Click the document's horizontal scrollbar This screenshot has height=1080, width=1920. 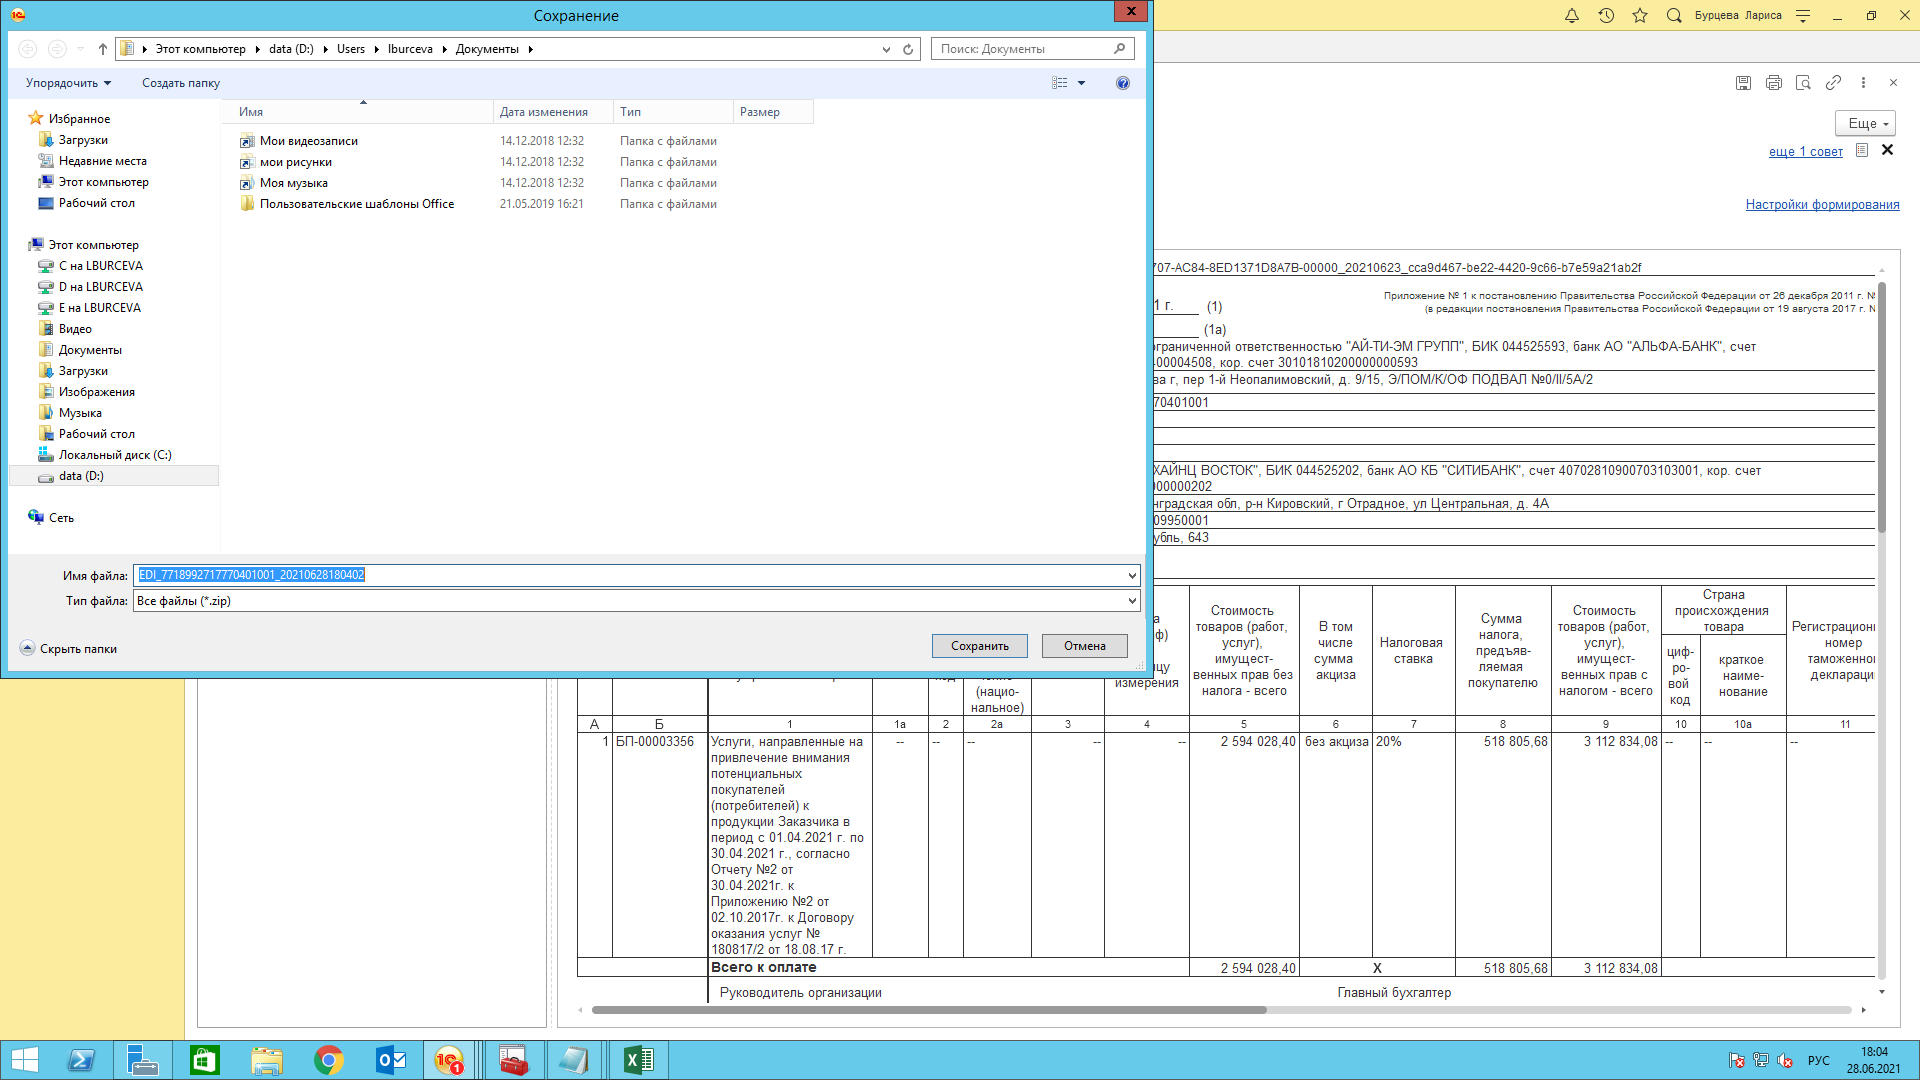[928, 1010]
